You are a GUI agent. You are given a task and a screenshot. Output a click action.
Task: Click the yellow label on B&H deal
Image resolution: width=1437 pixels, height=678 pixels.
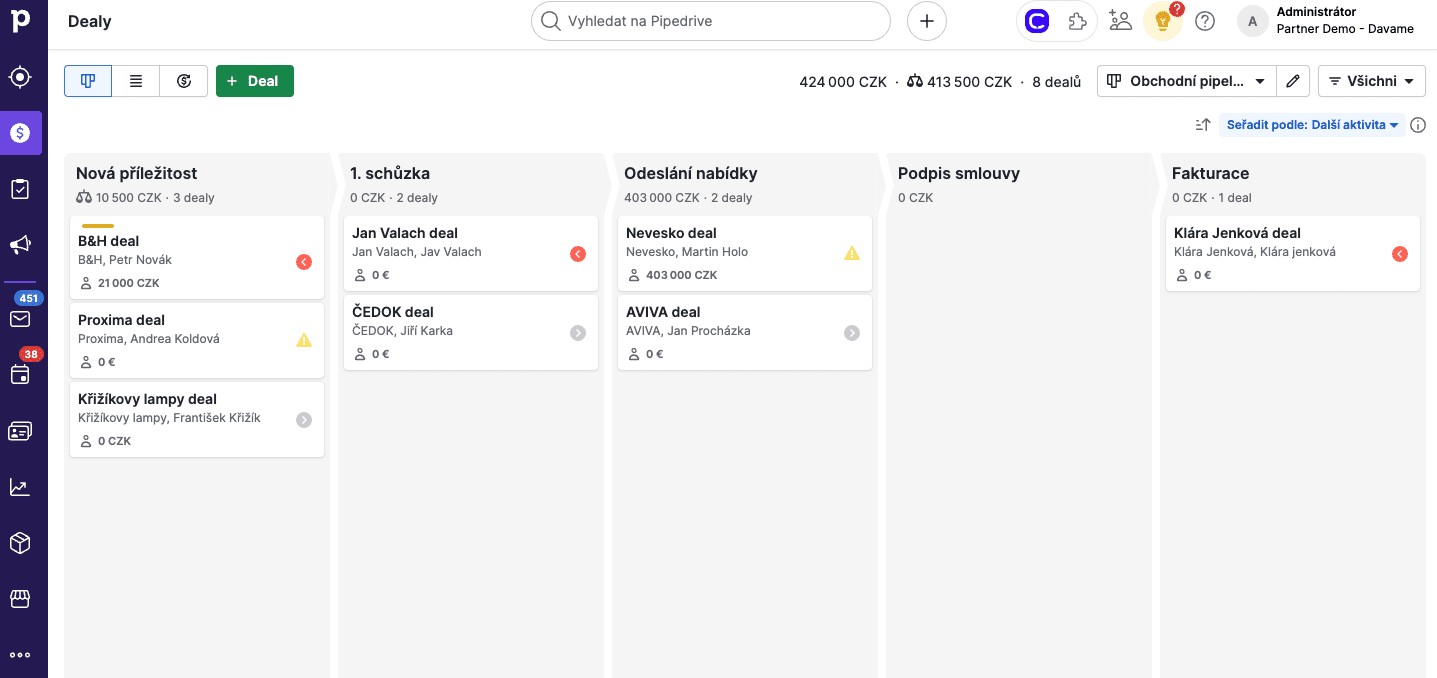pos(98,226)
